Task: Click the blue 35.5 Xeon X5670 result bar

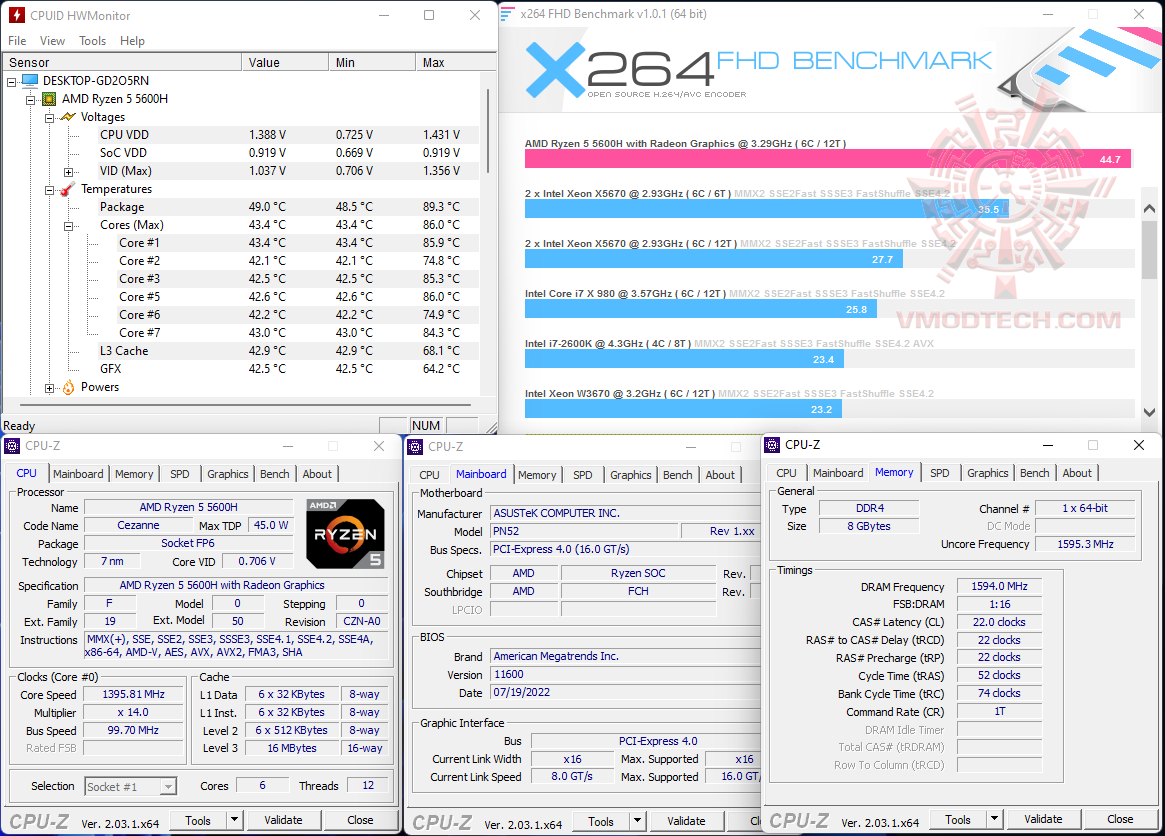Action: [x=765, y=209]
